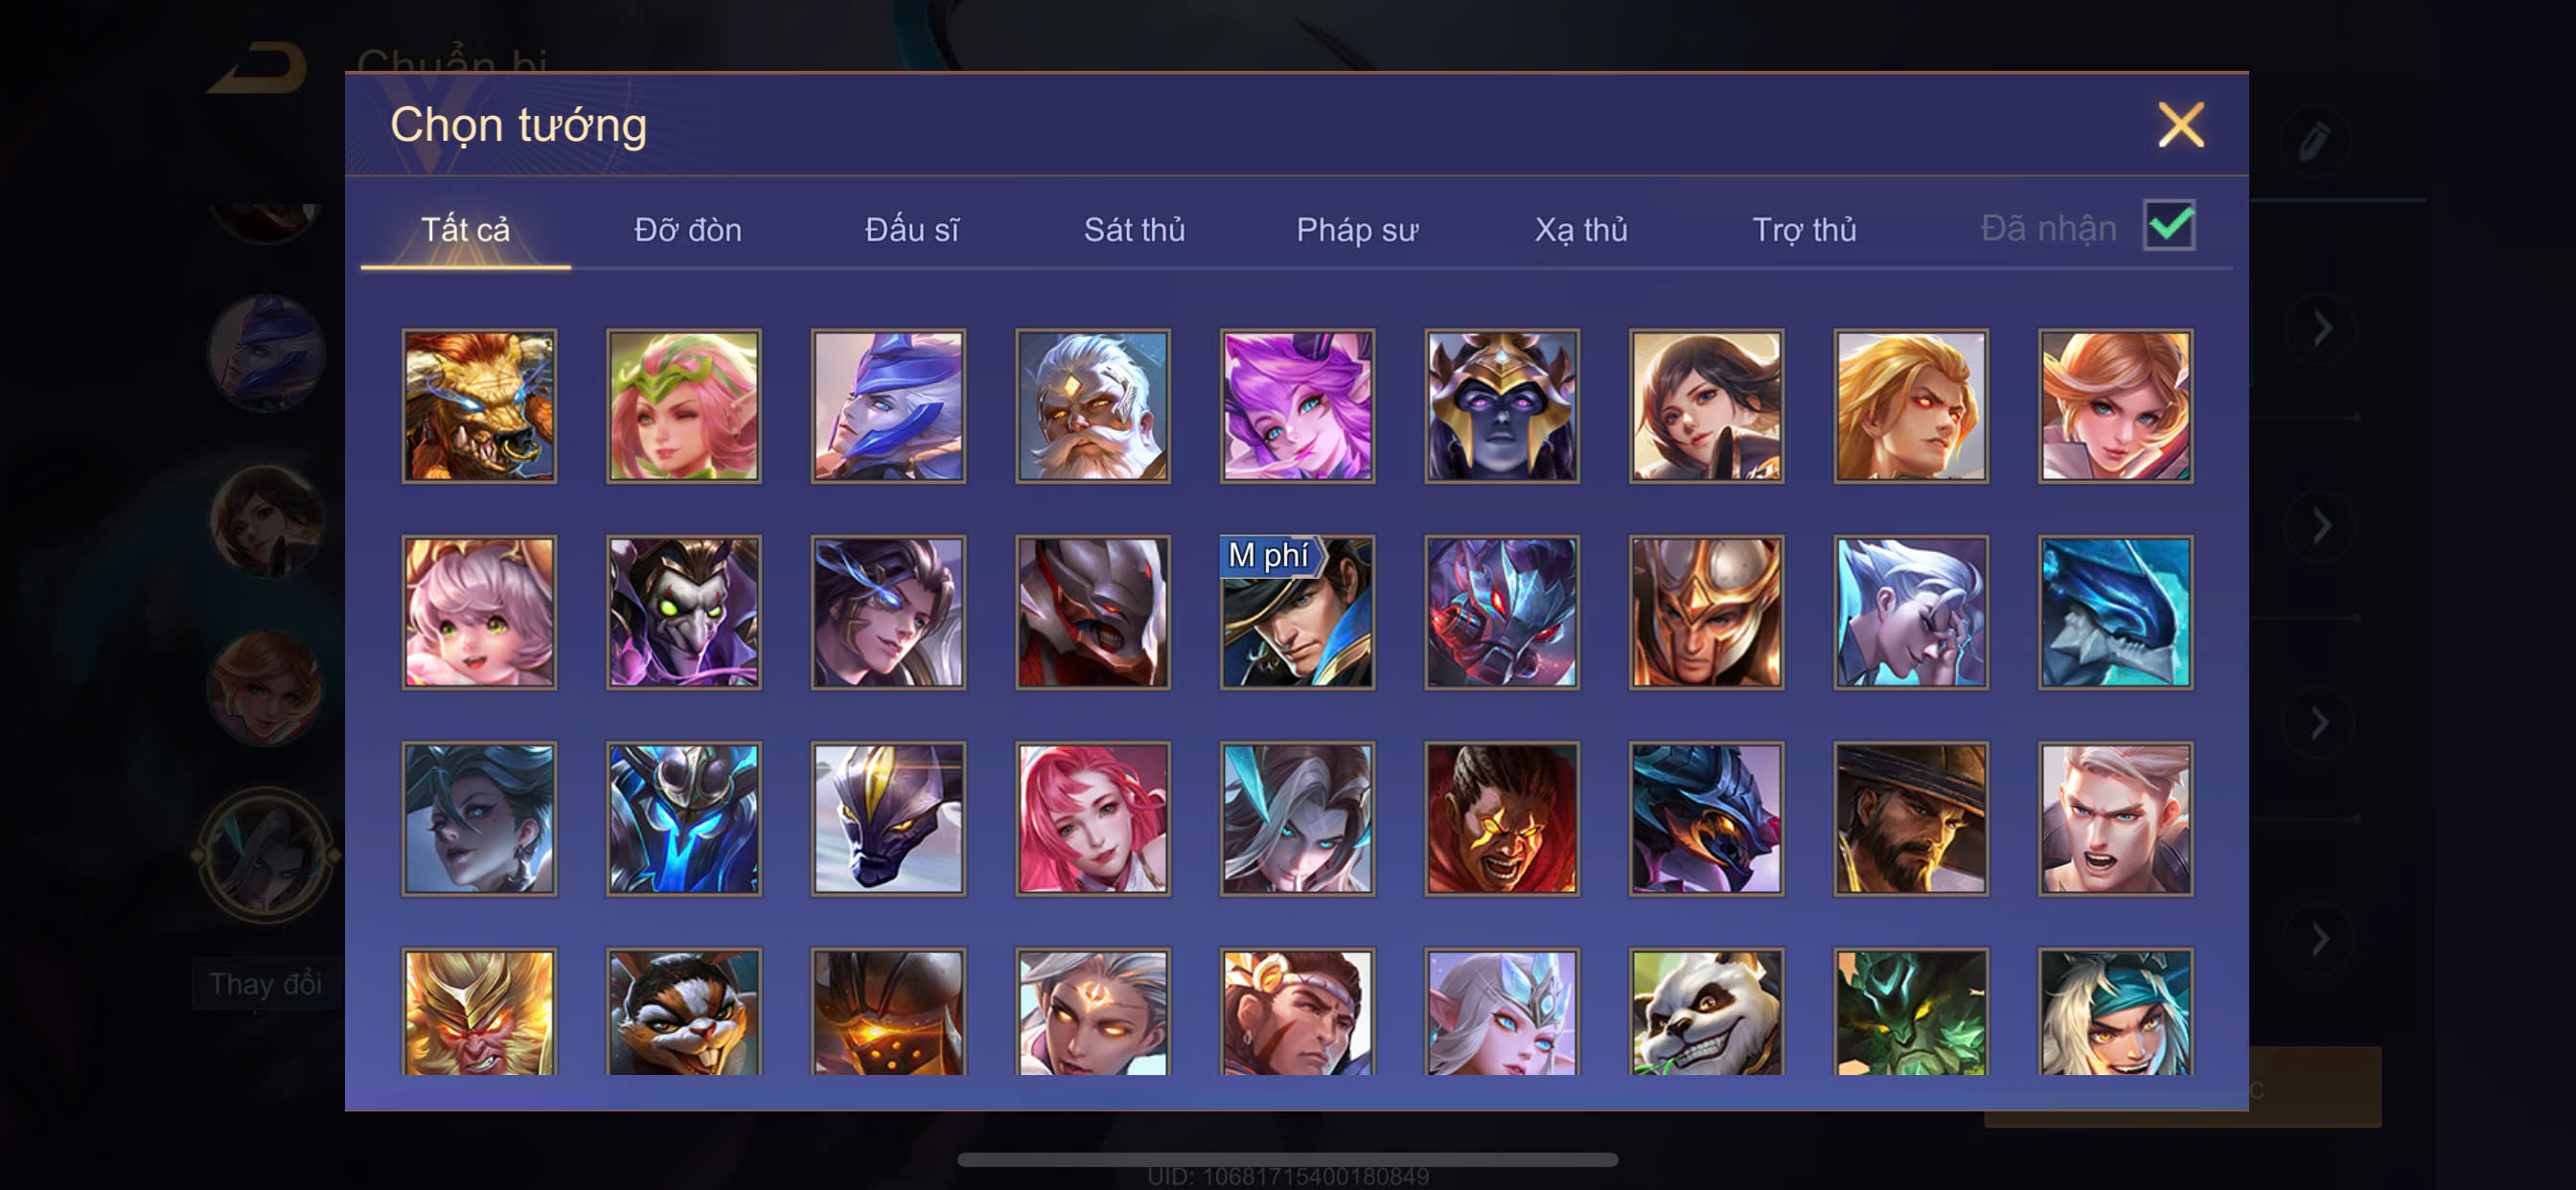Toggle the "Đã nhận" checkbox

point(2169,225)
